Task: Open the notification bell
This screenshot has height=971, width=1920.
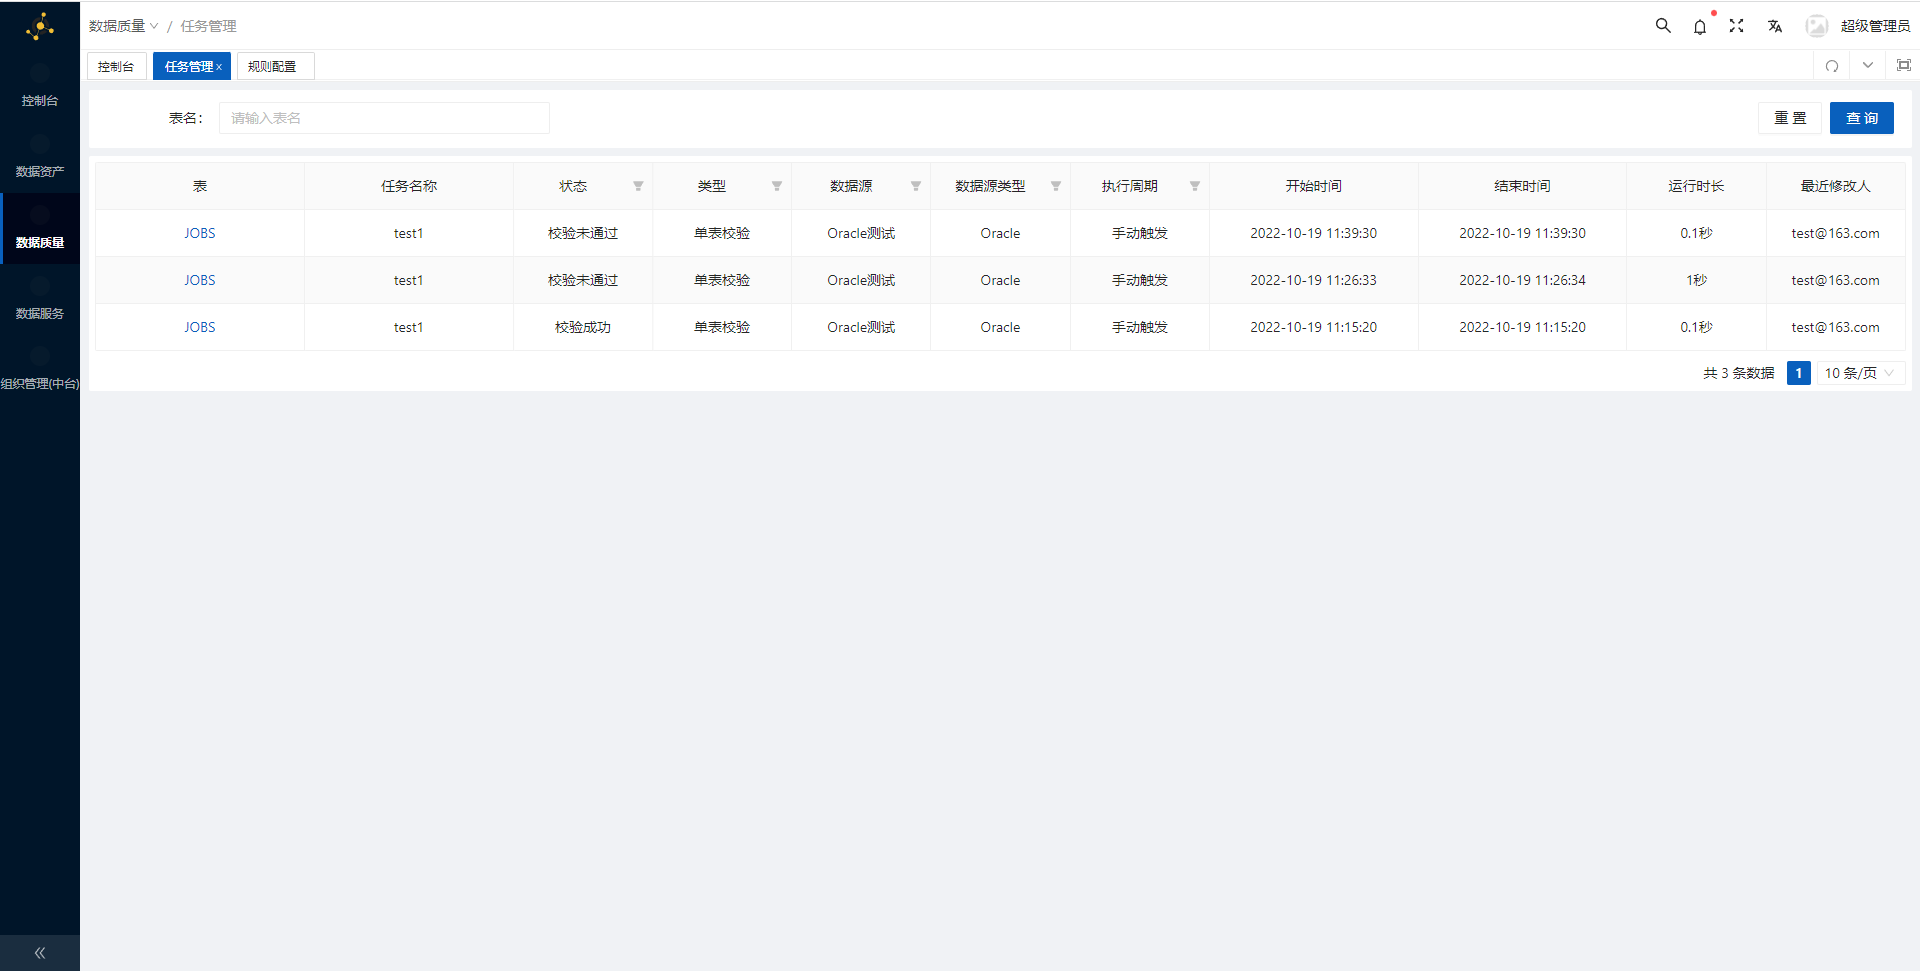Action: tap(1700, 27)
